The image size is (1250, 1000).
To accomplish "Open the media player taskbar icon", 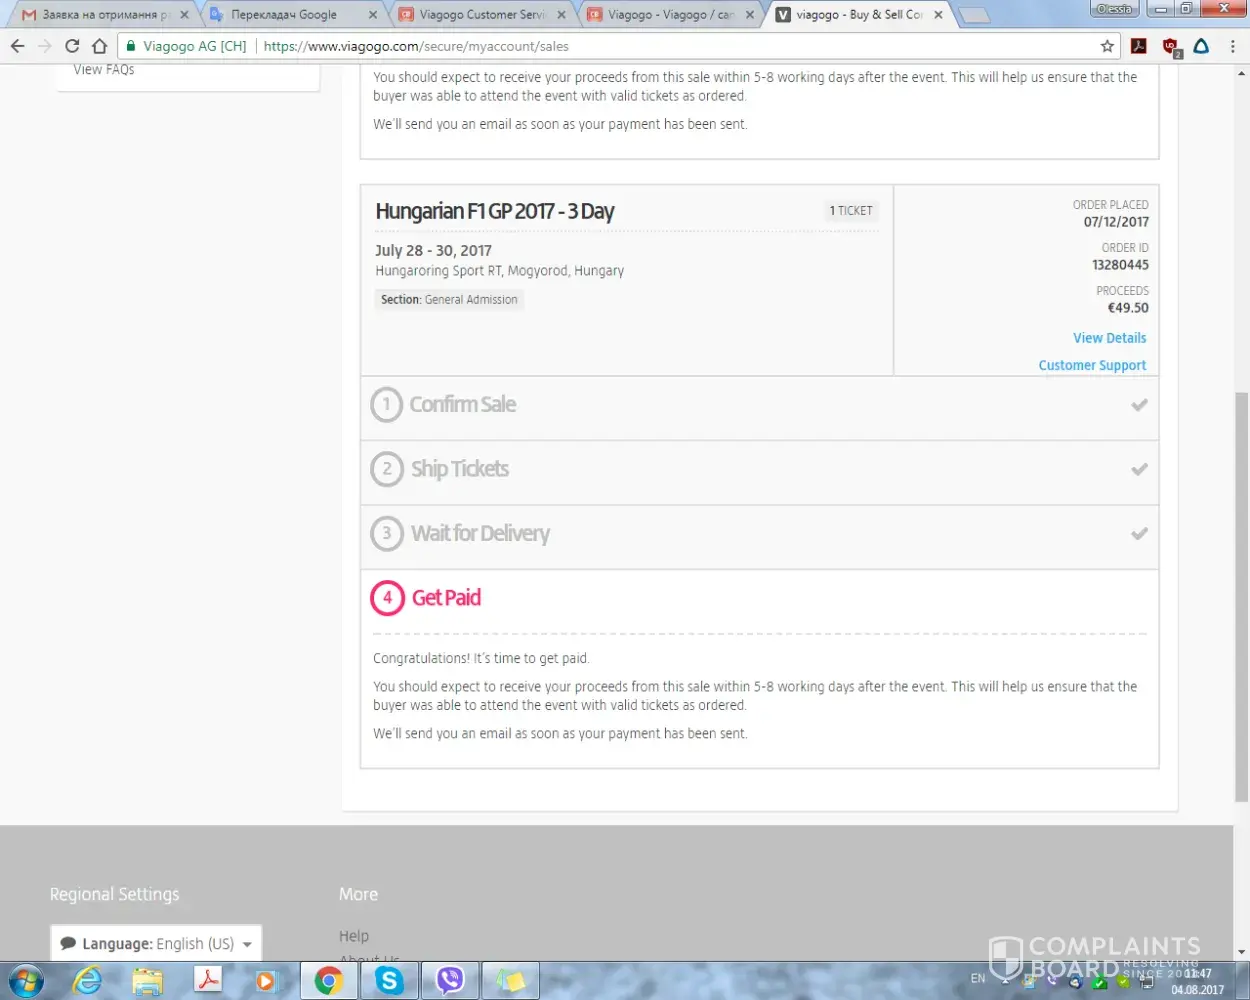I will [x=266, y=981].
